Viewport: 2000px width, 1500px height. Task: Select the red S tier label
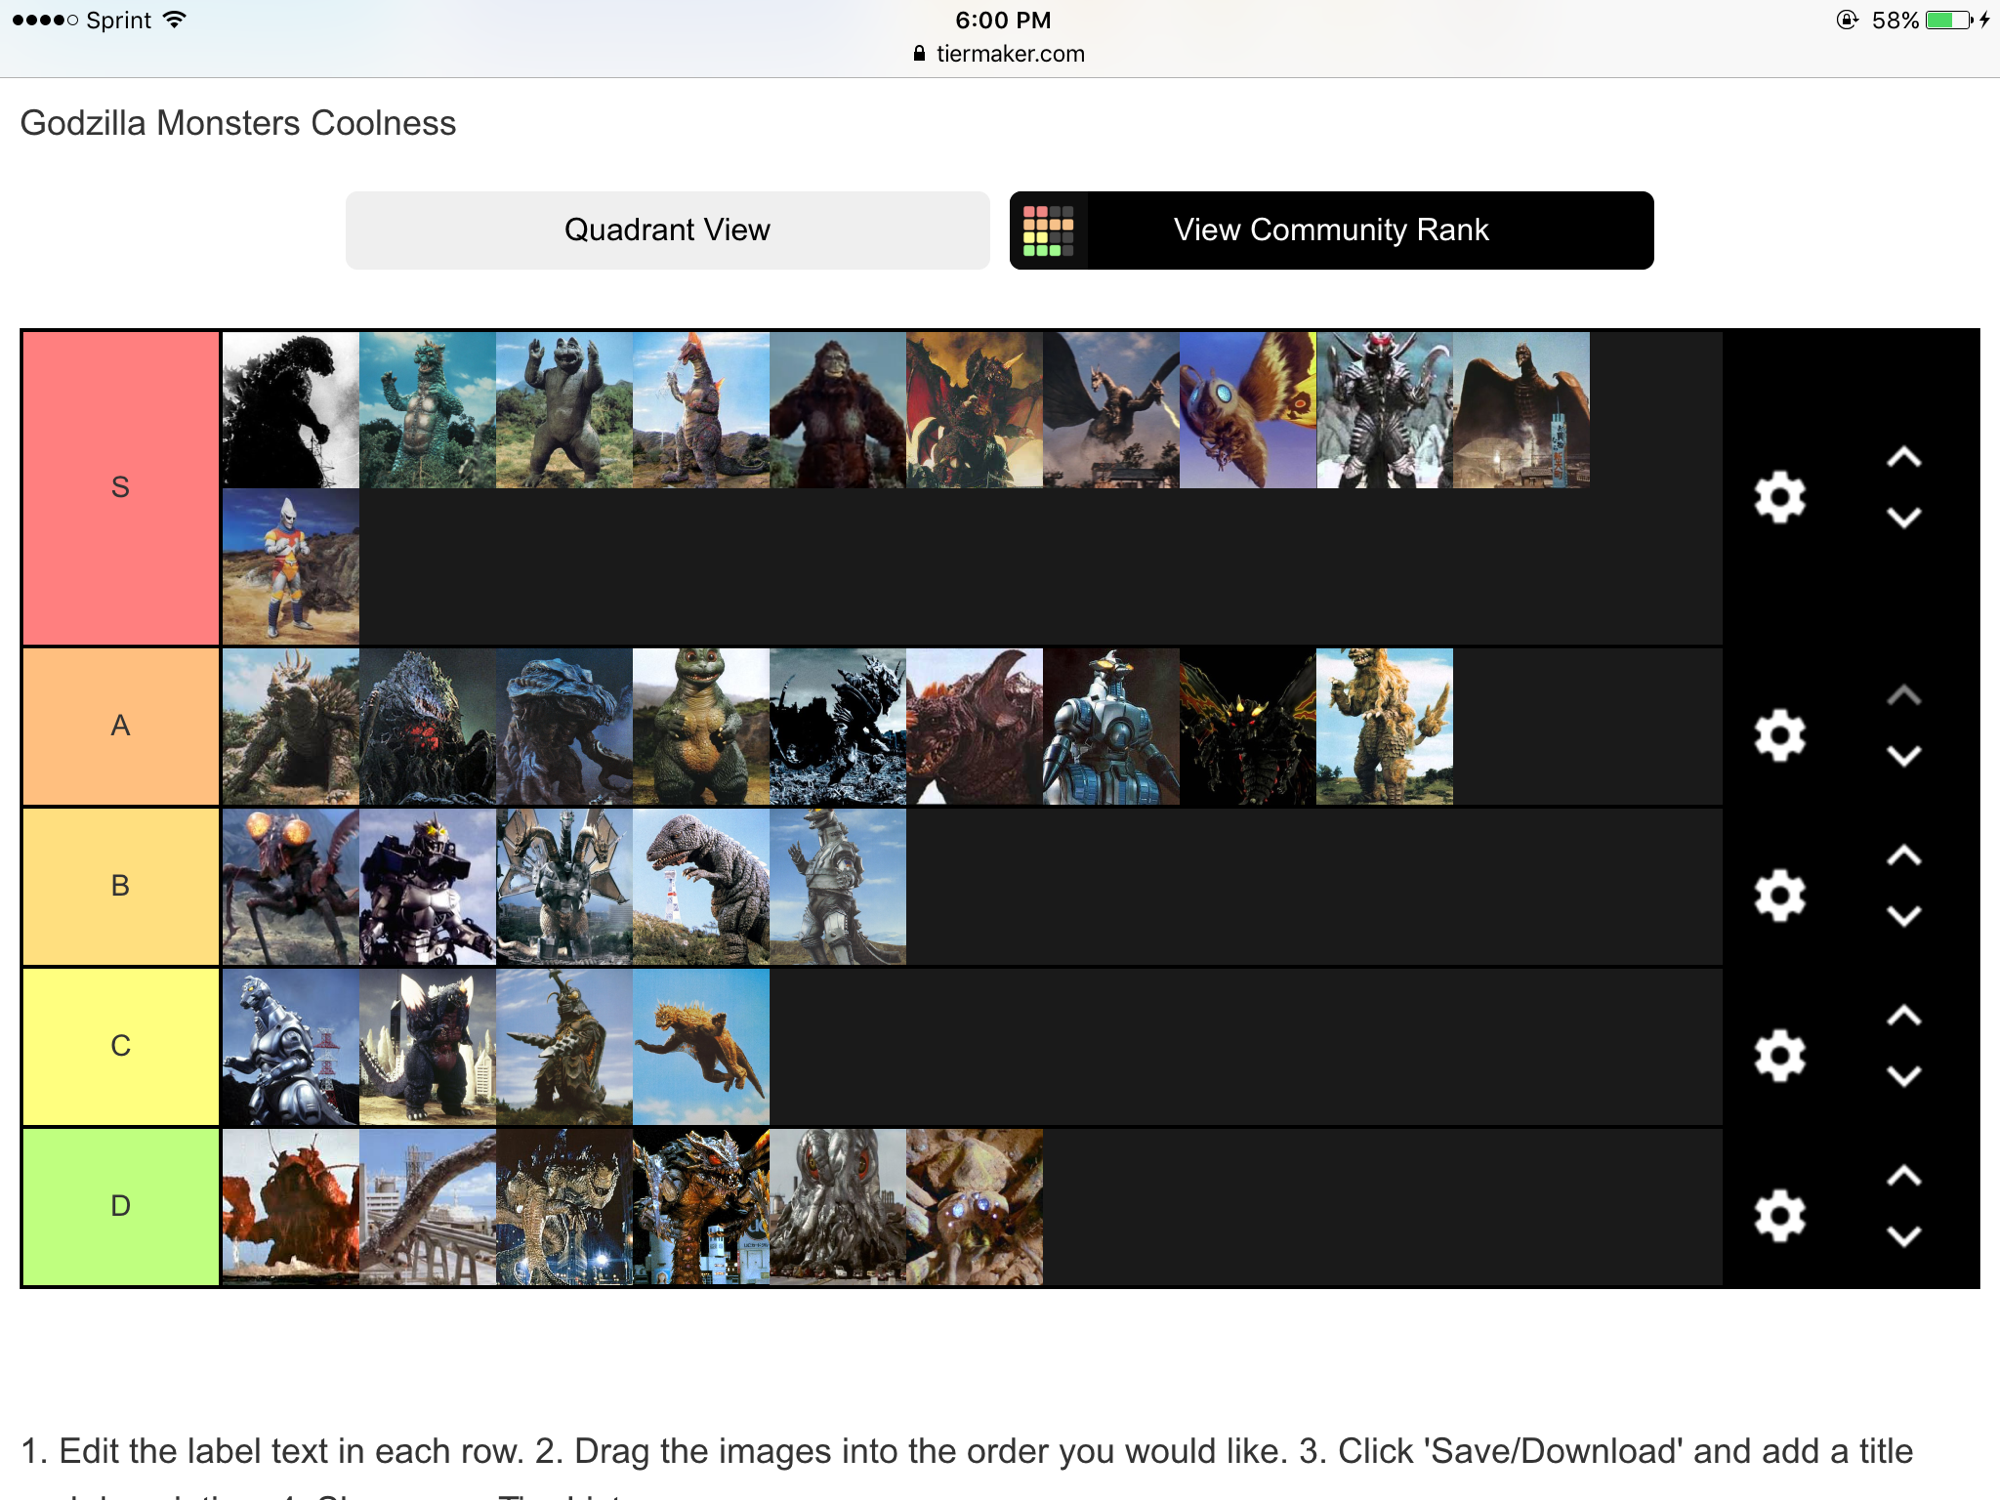point(120,487)
